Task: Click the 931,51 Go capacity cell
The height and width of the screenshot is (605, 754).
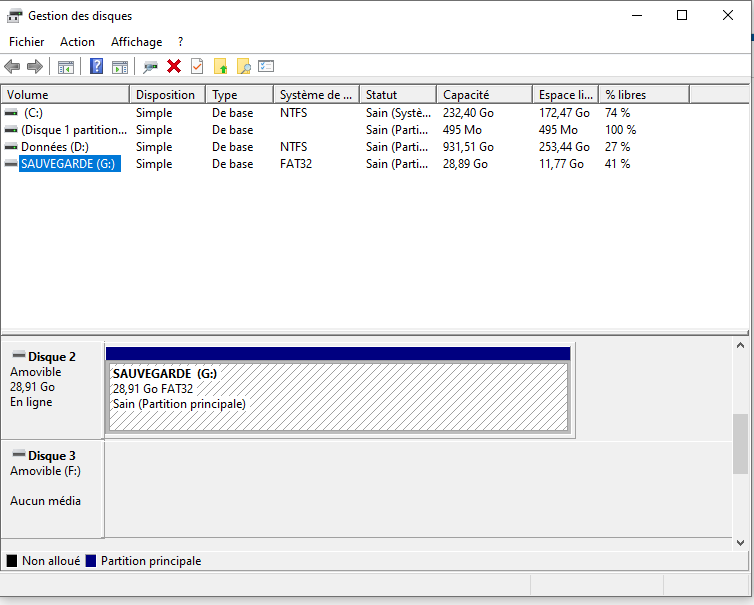Action: click(468, 147)
